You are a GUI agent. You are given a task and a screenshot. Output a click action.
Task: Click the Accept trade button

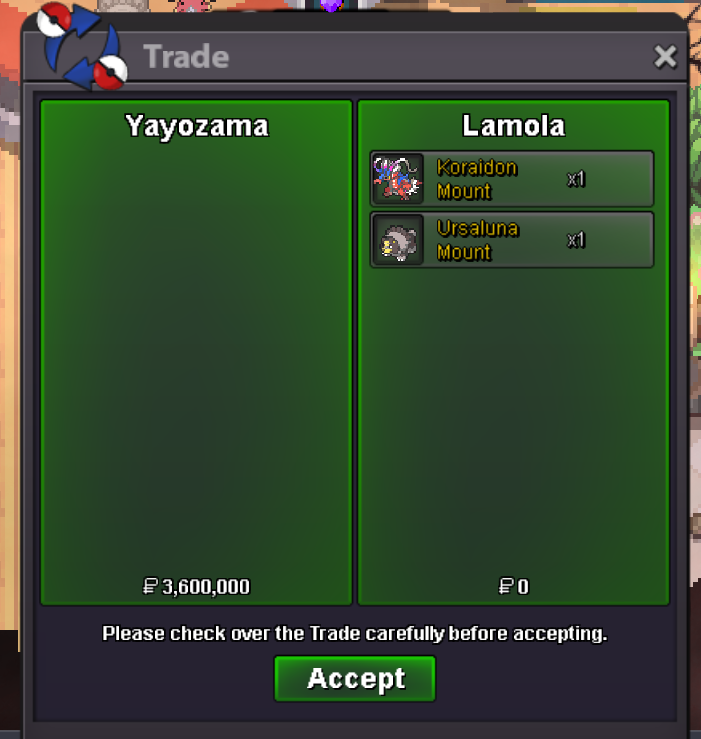click(355, 678)
